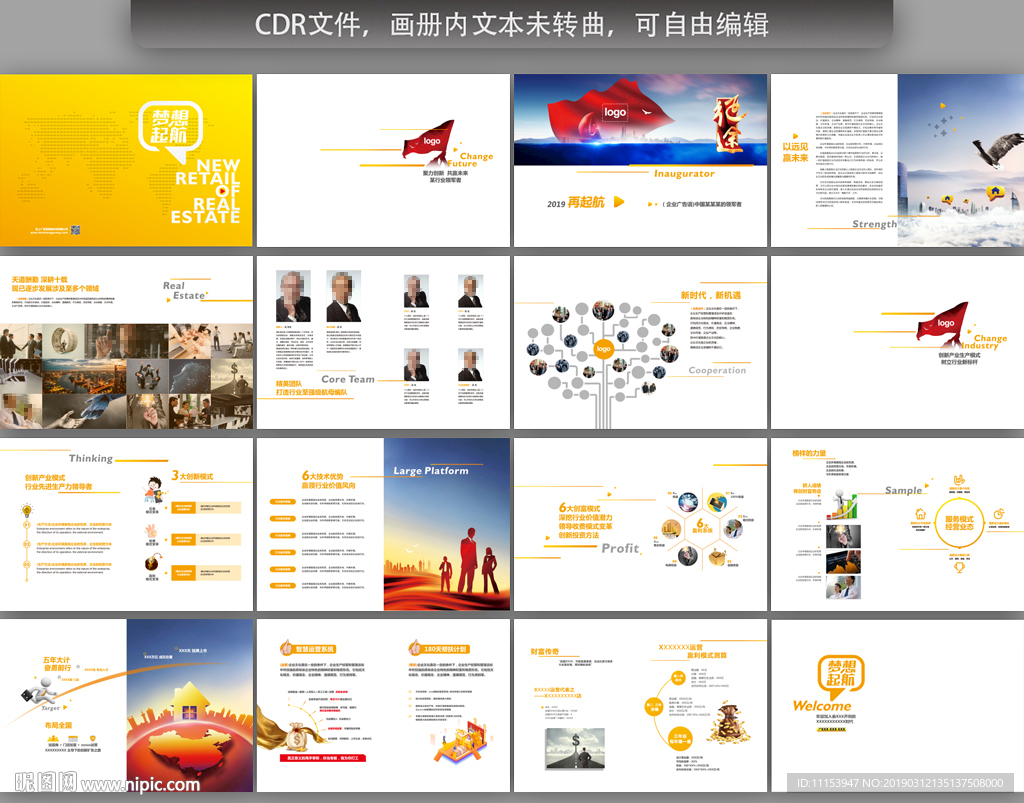Select the Real Estate photo collage page
Image resolution: width=1024 pixels, height=803 pixels.
(126, 342)
